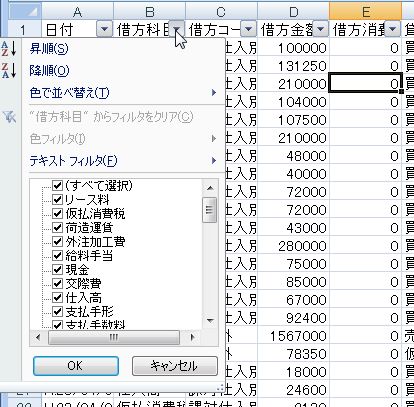Click cell containing 48000
414x407 pixels.
[293, 156]
